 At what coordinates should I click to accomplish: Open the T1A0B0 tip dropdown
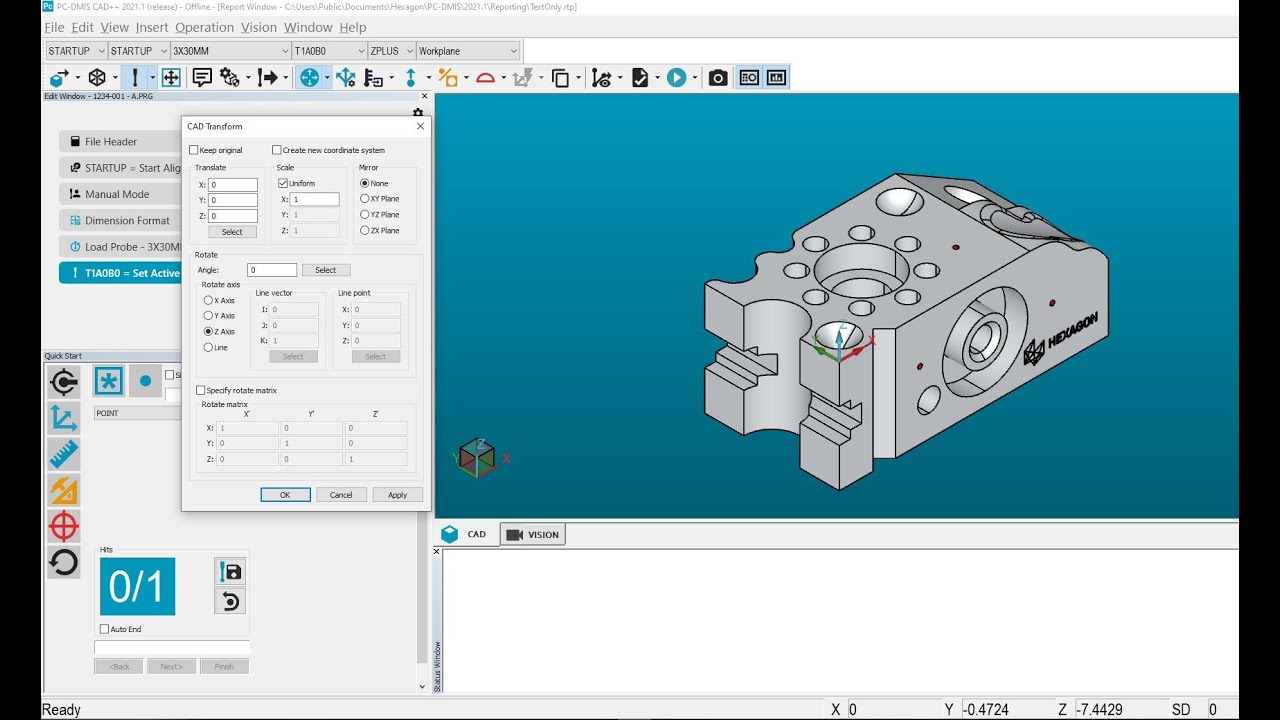(x=330, y=50)
